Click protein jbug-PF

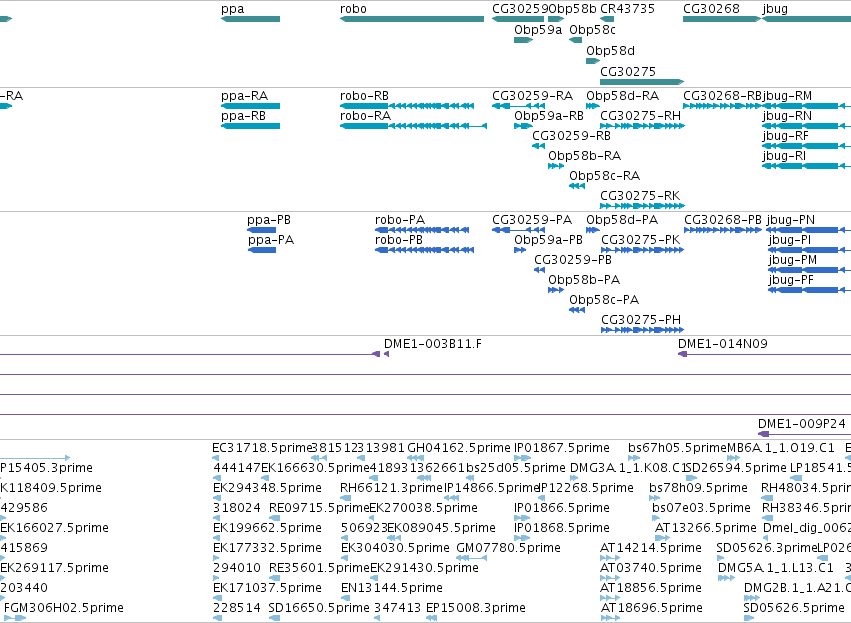[x=809, y=290]
